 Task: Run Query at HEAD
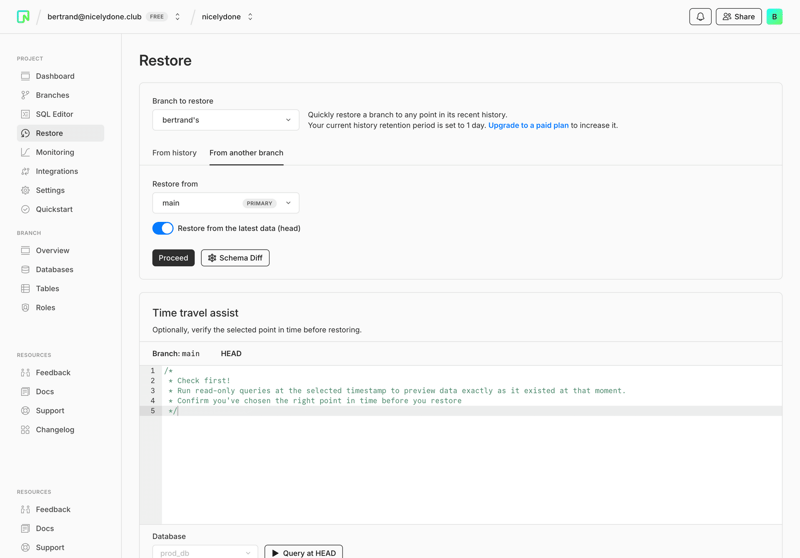(304, 552)
